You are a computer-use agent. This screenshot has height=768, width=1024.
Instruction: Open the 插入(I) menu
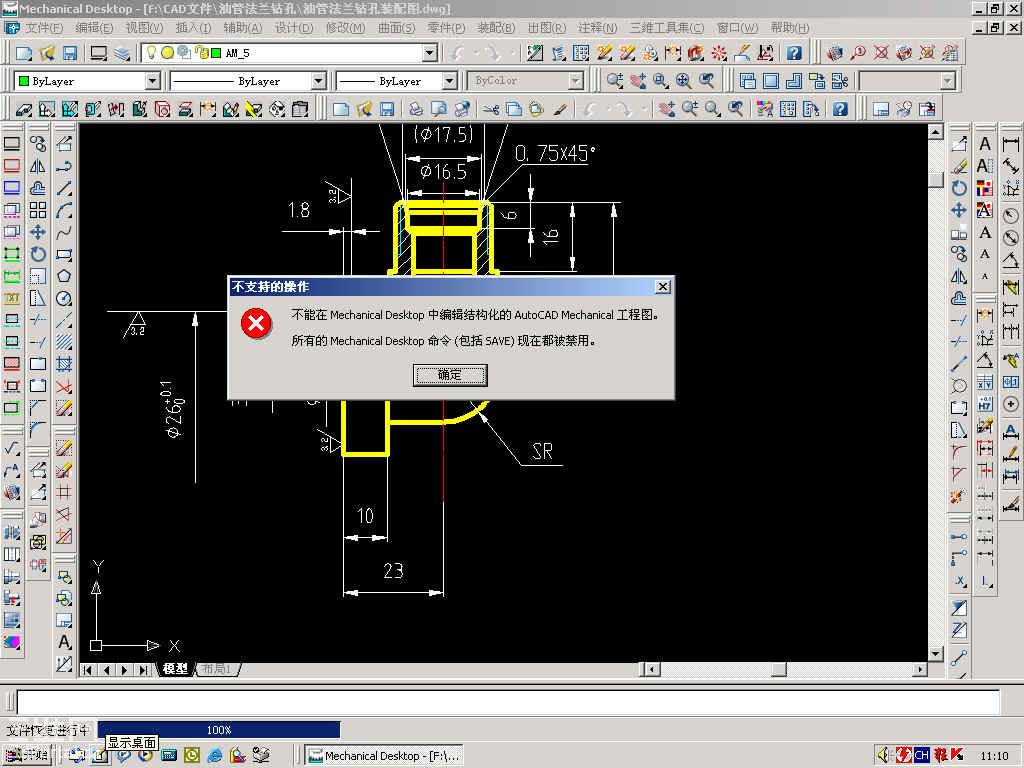pyautogui.click(x=193, y=28)
